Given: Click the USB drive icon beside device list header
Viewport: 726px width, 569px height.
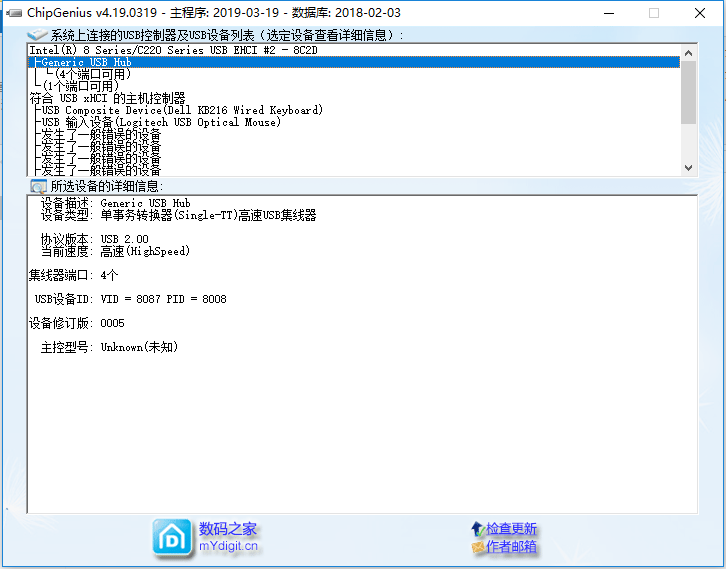Looking at the screenshot, I should pos(37,34).
